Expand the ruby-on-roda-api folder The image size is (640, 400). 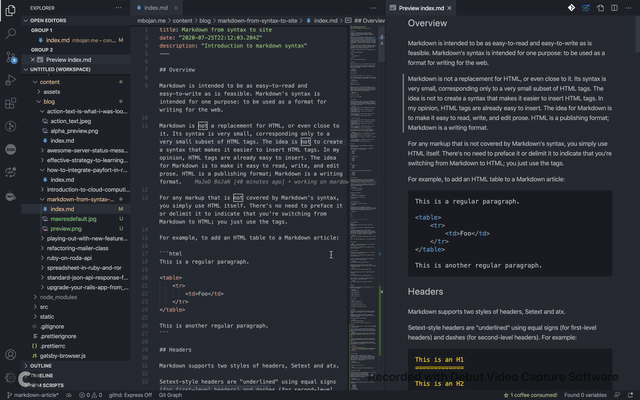coord(69,258)
